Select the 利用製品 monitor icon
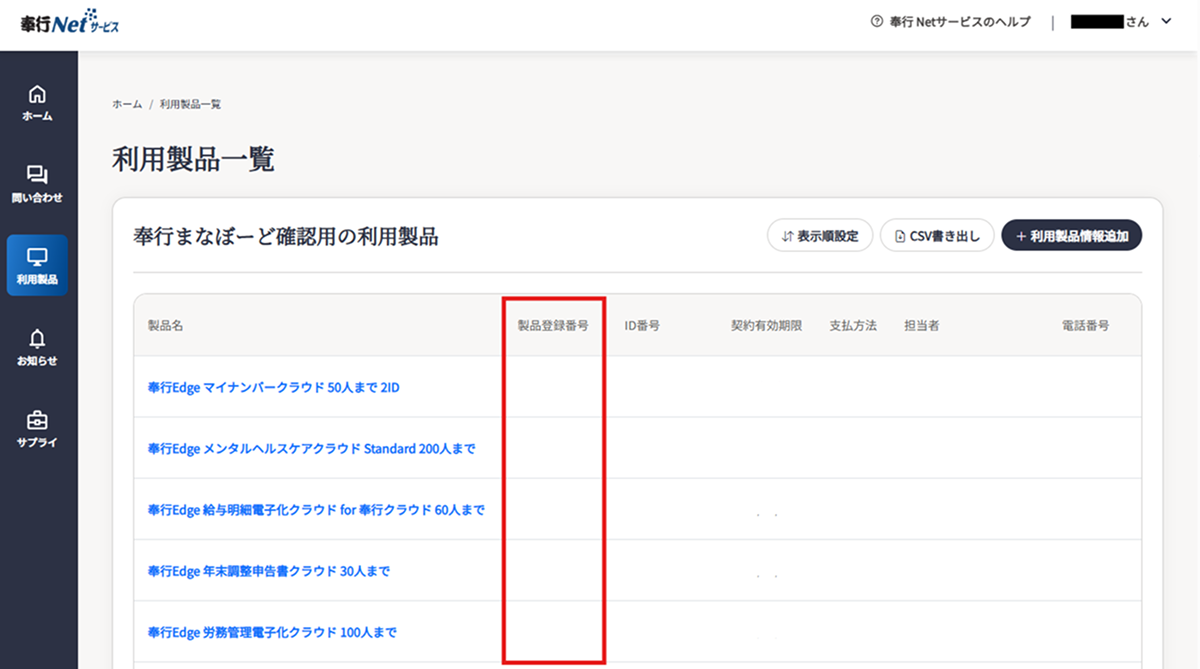The height and width of the screenshot is (669, 1200). 38,257
